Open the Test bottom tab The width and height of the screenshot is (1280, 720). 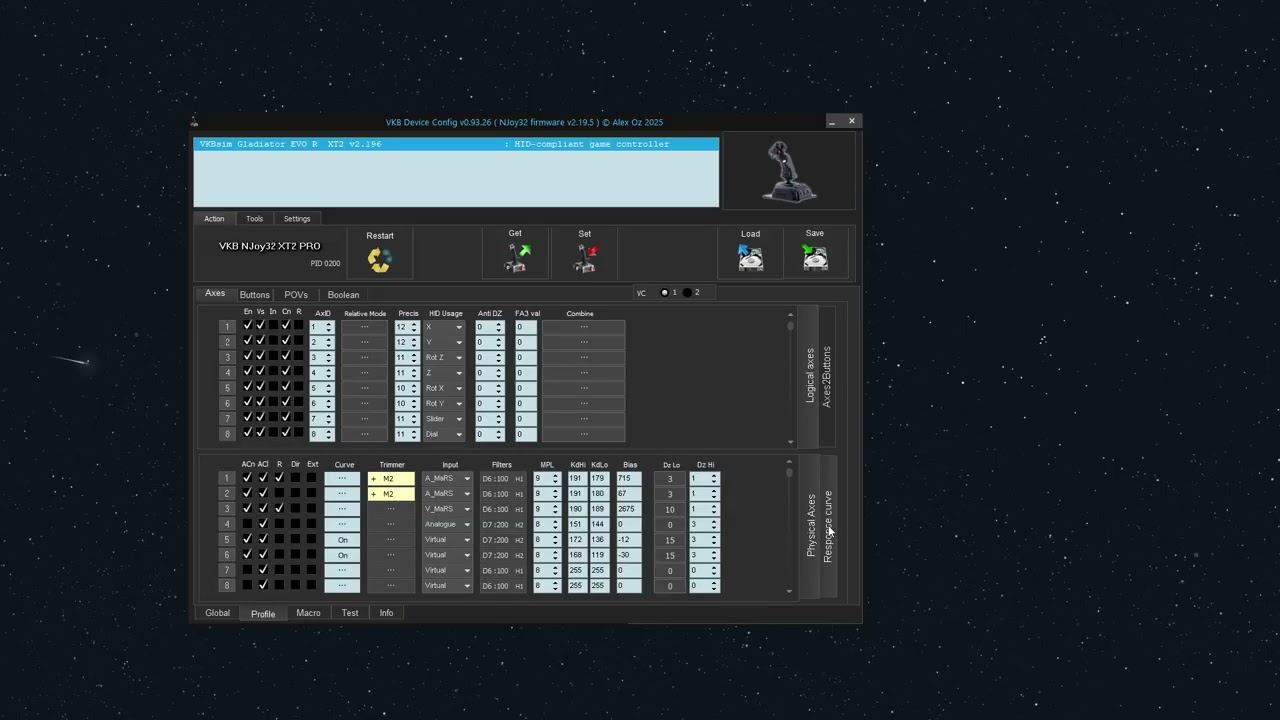[x=350, y=613]
